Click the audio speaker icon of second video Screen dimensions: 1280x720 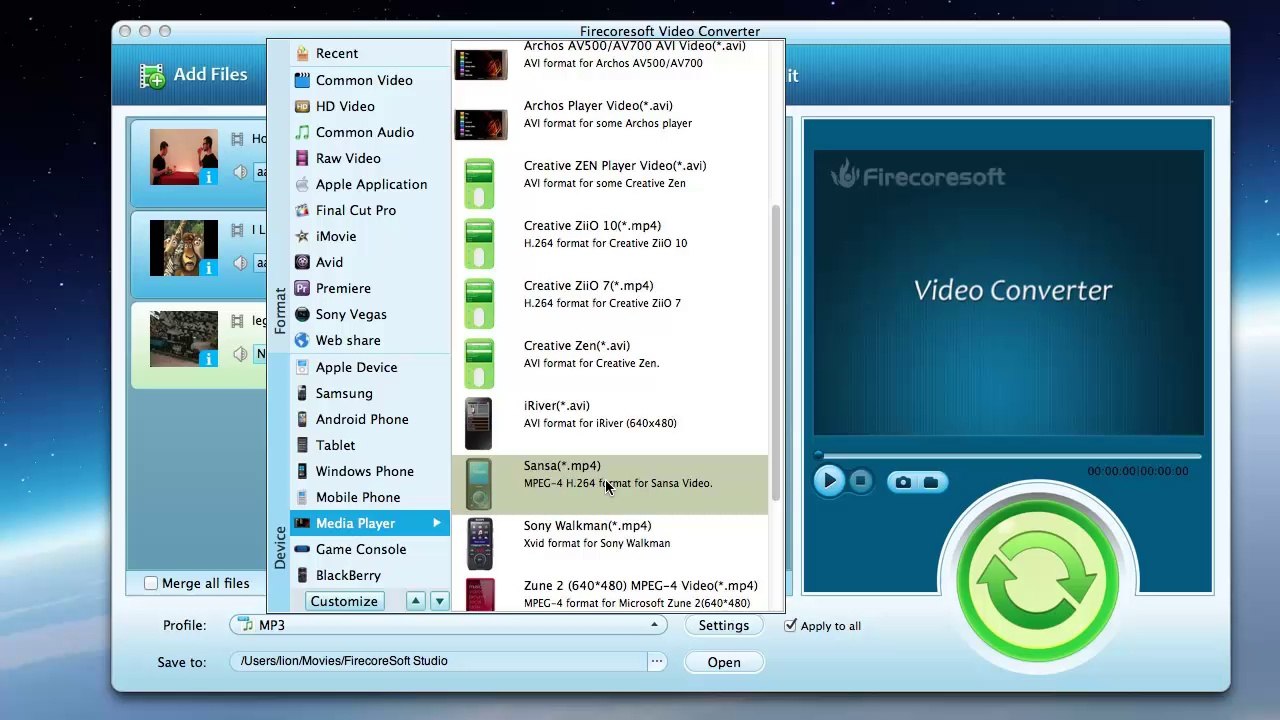(240, 263)
